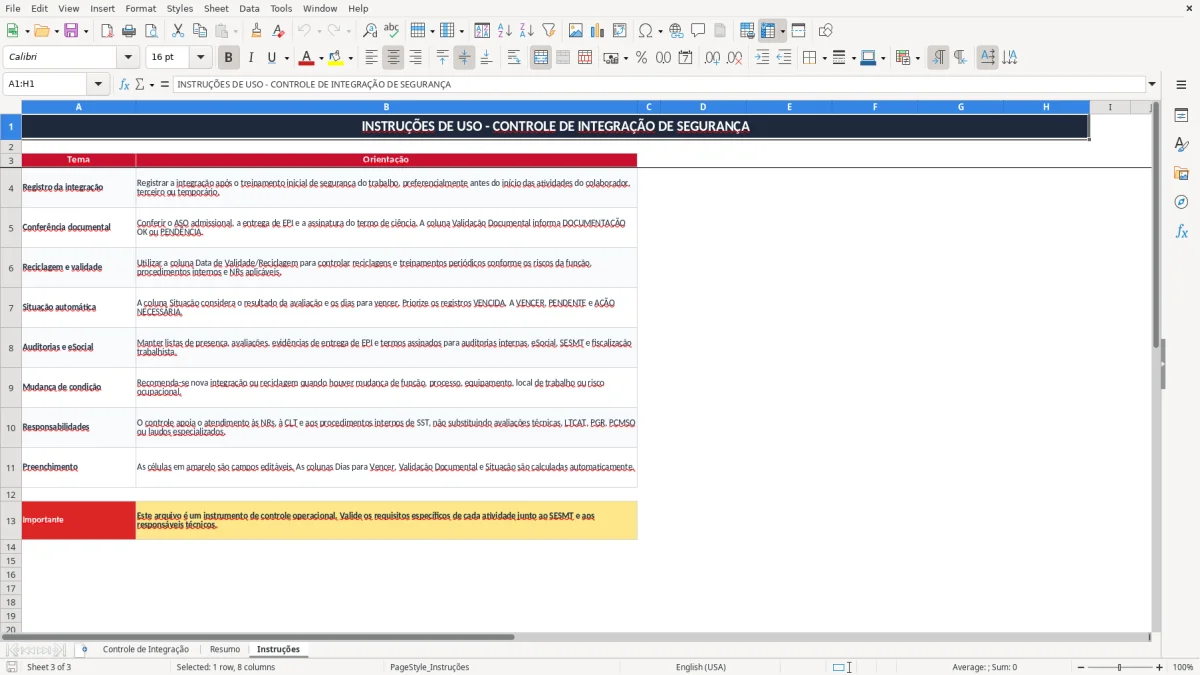Open the Sheet menu
Viewport: 1200px width, 675px height.
pos(216,8)
